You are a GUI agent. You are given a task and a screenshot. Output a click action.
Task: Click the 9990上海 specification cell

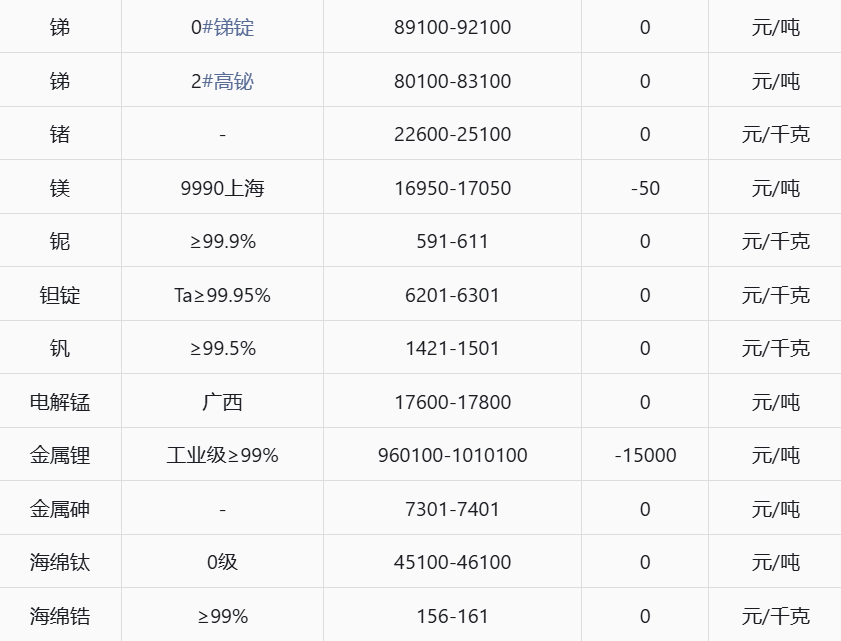(x=222, y=188)
